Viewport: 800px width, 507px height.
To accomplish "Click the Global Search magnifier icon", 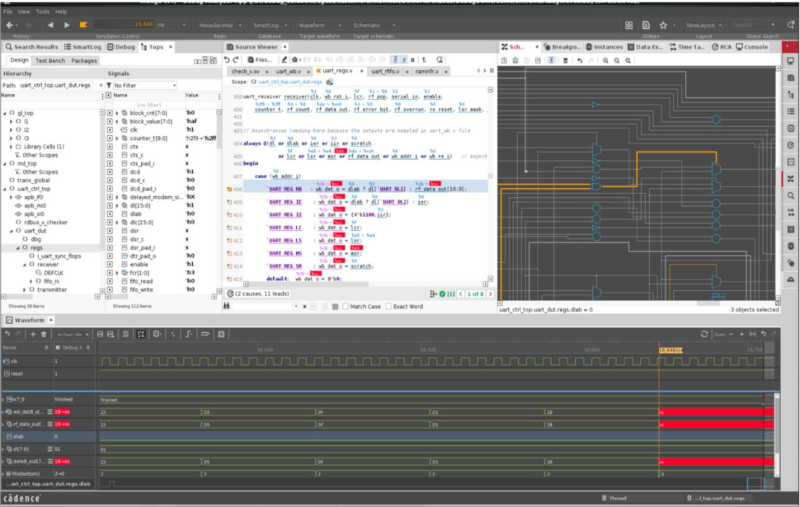I will tap(790, 24).
